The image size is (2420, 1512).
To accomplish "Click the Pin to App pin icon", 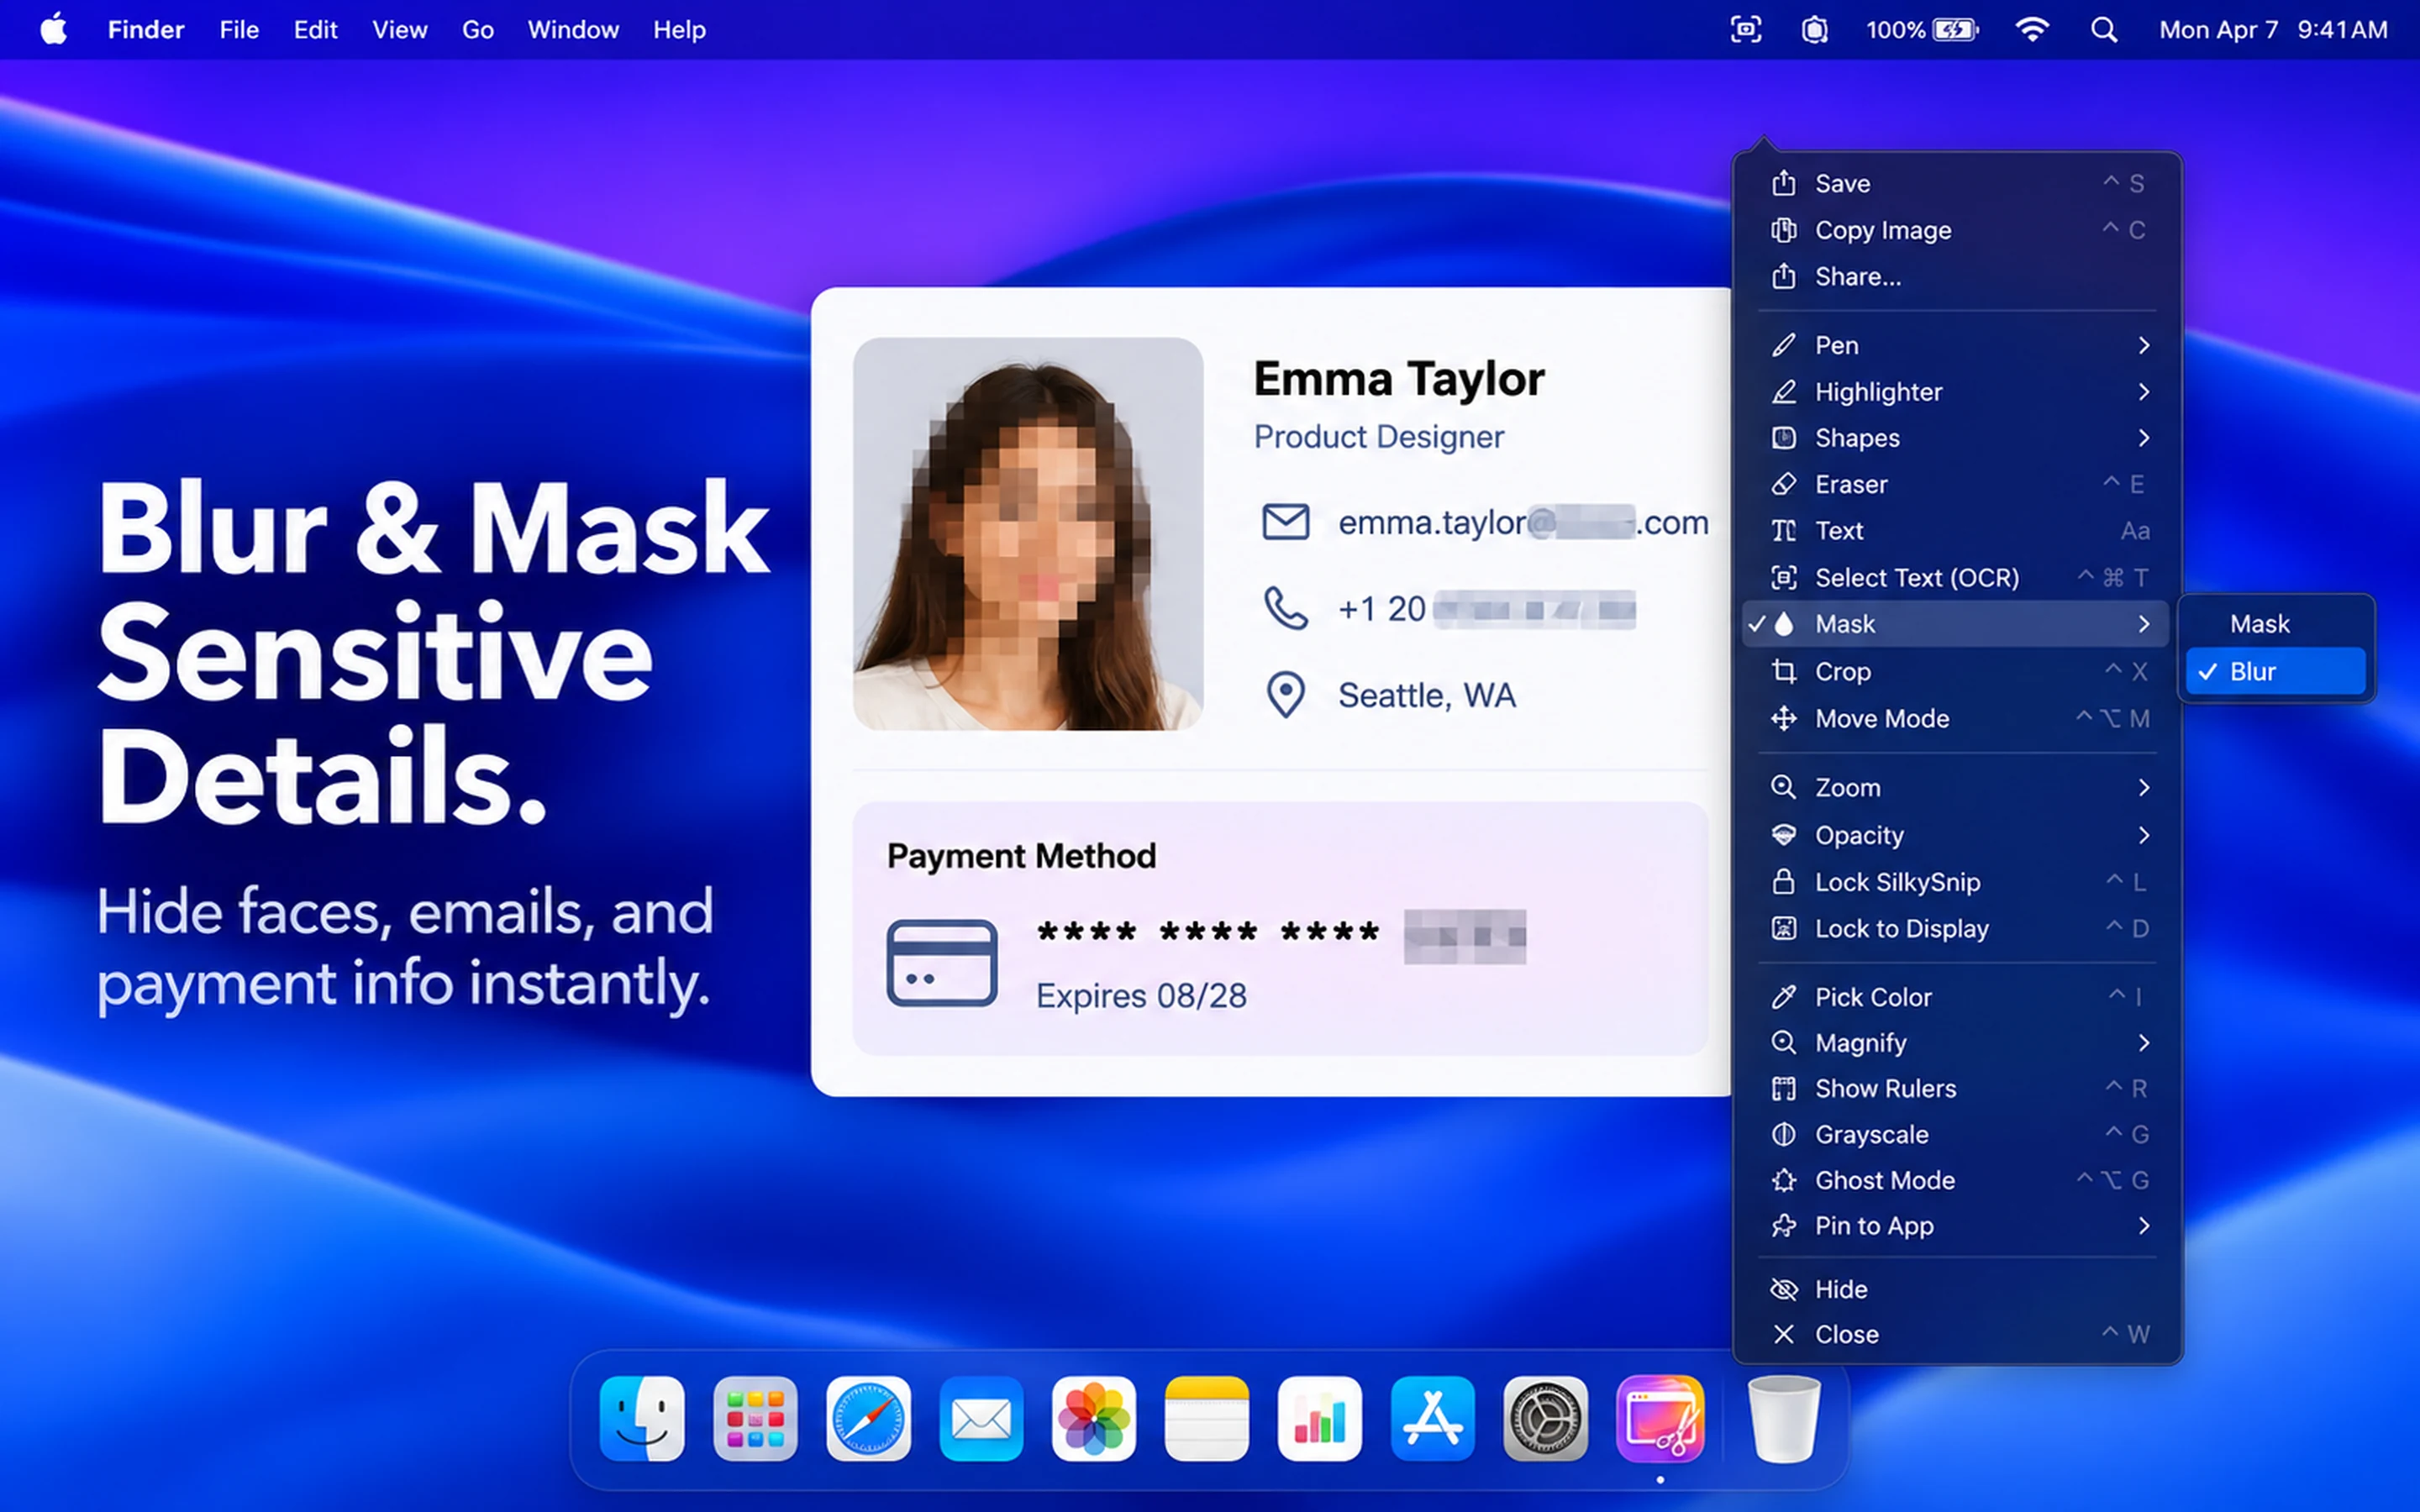I will point(1783,1226).
